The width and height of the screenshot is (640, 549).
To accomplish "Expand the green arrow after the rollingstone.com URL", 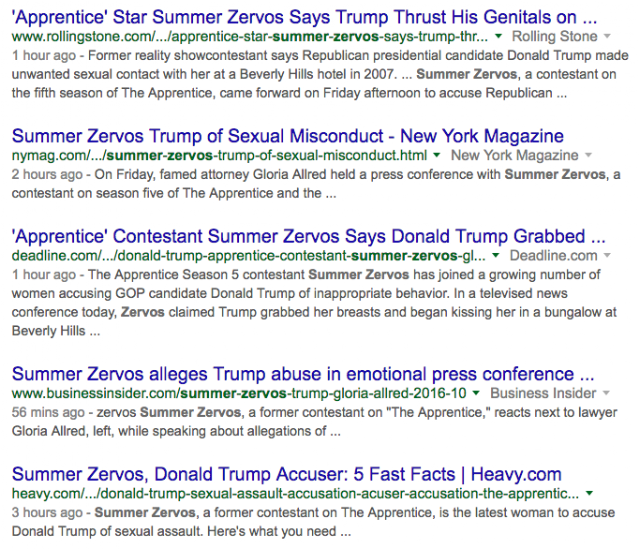I will 498,37.
